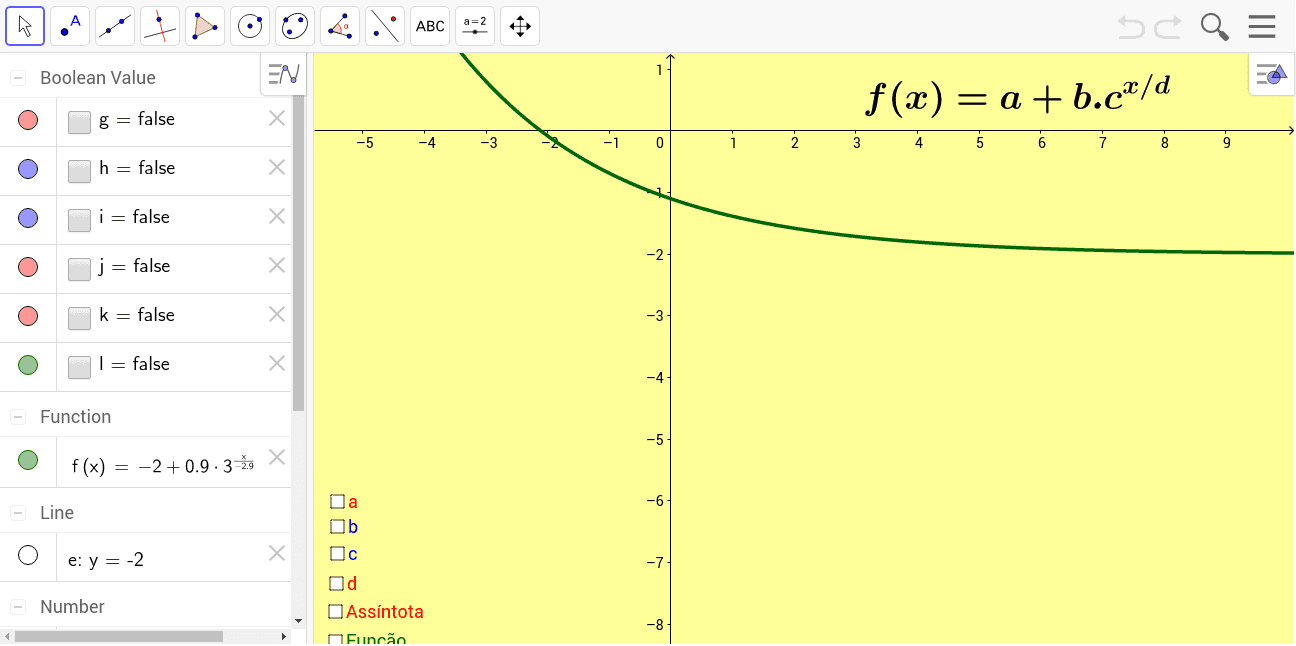Select the Move arrow tool
The width and height of the screenshot is (1296, 646).
click(x=25, y=27)
